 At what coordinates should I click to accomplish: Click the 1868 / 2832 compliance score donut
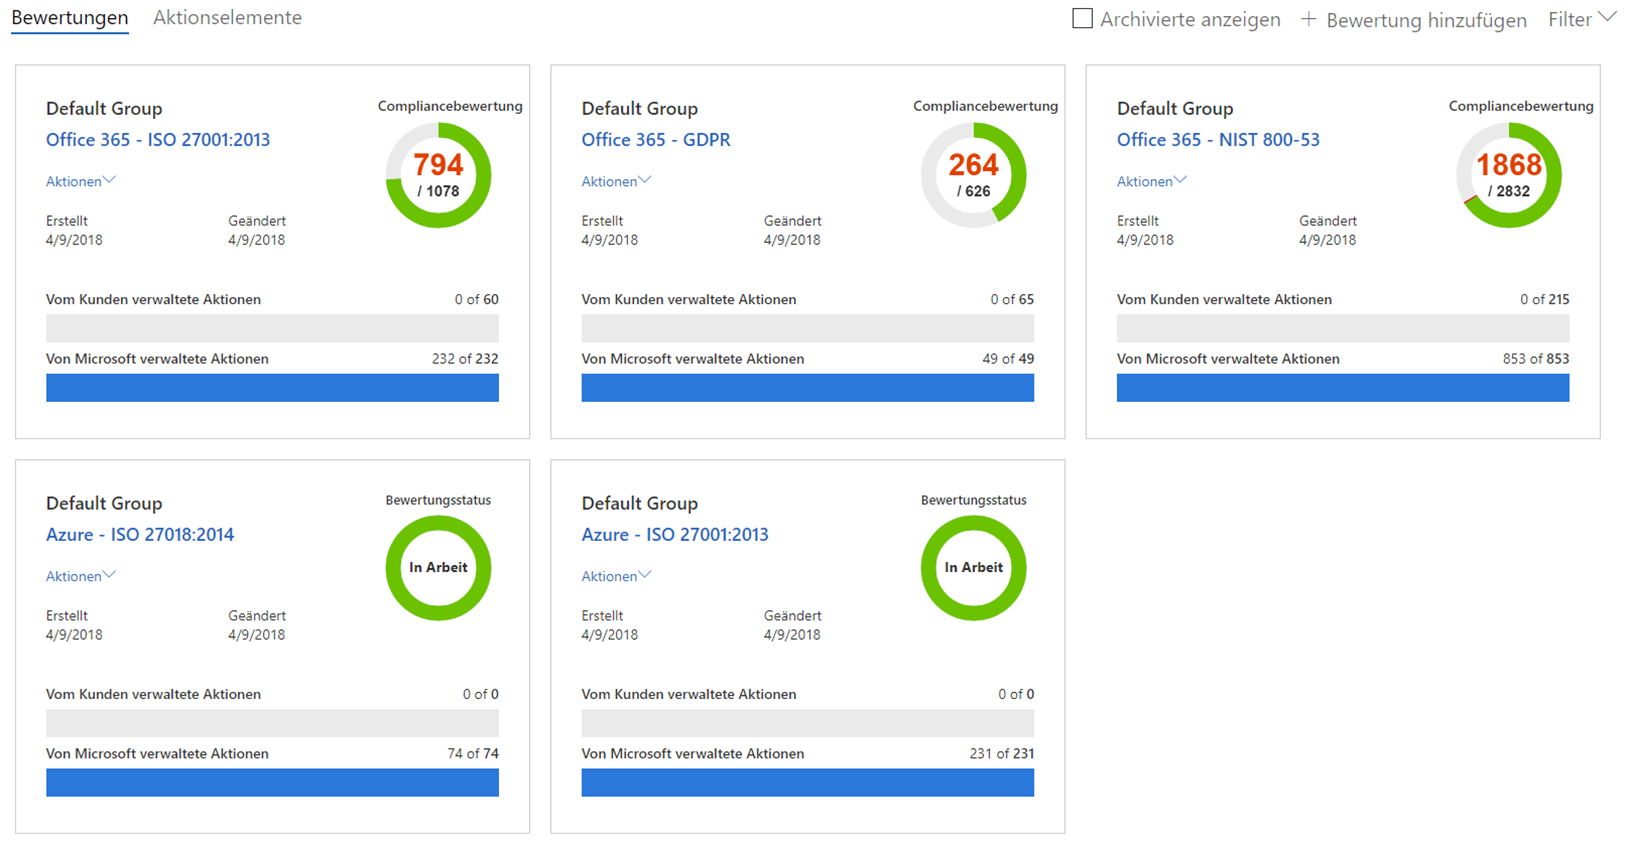pyautogui.click(x=1509, y=175)
